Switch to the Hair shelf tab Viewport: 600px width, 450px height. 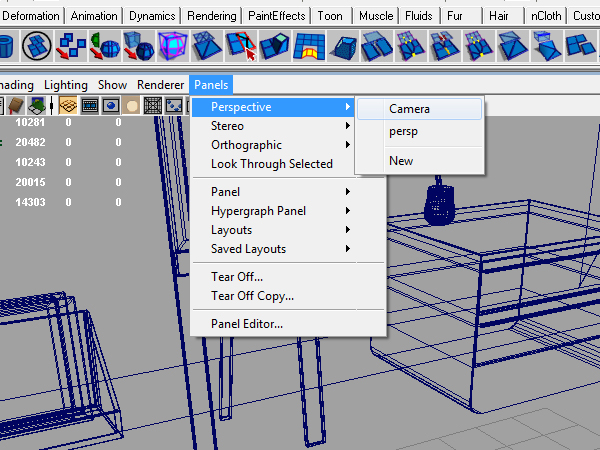tap(499, 16)
